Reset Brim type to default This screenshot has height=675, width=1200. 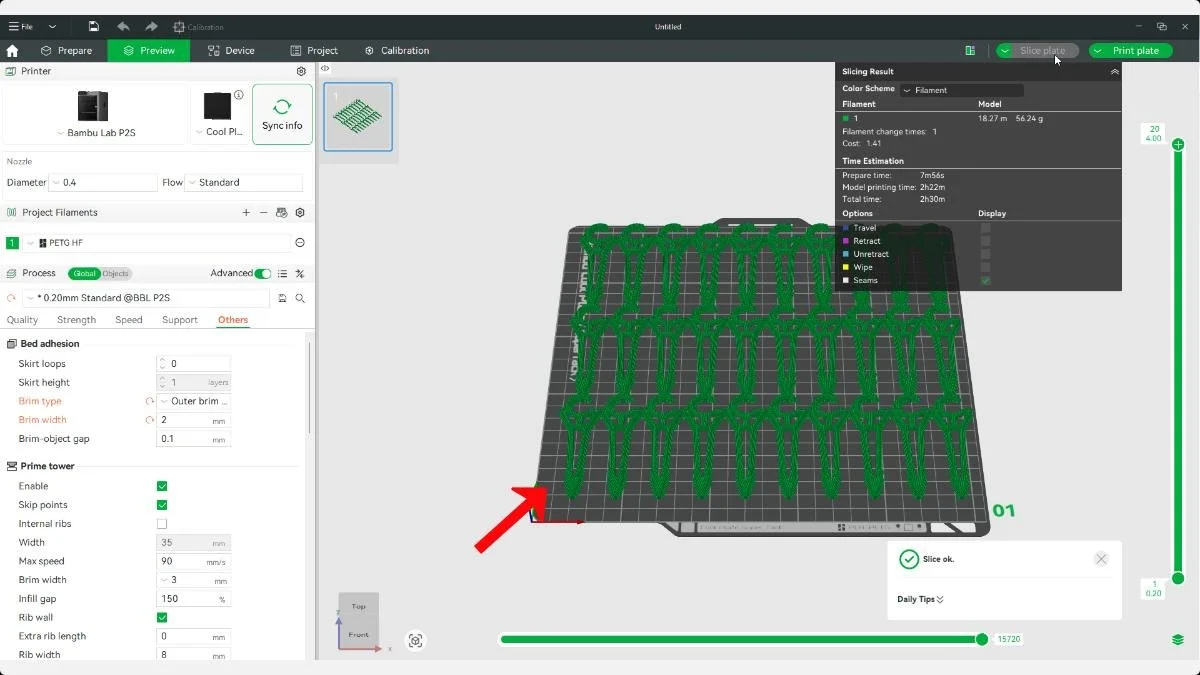pos(150,401)
